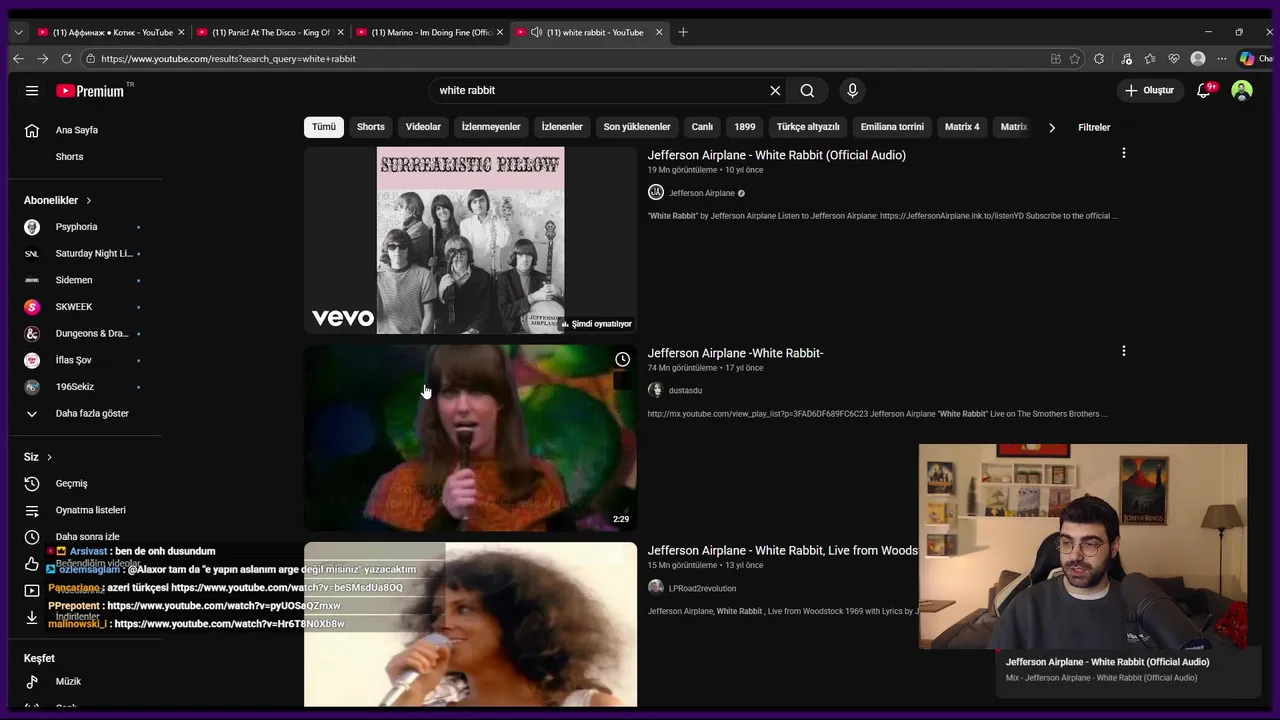Open browser settings three-dot menu
1280x720 pixels.
[1221, 58]
